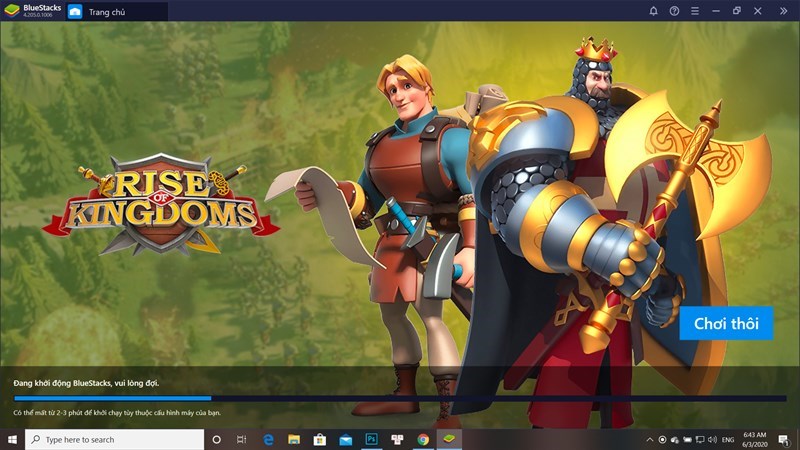Image resolution: width=800 pixels, height=450 pixels.
Task: Open Microsoft Store from taskbar
Action: 320,439
